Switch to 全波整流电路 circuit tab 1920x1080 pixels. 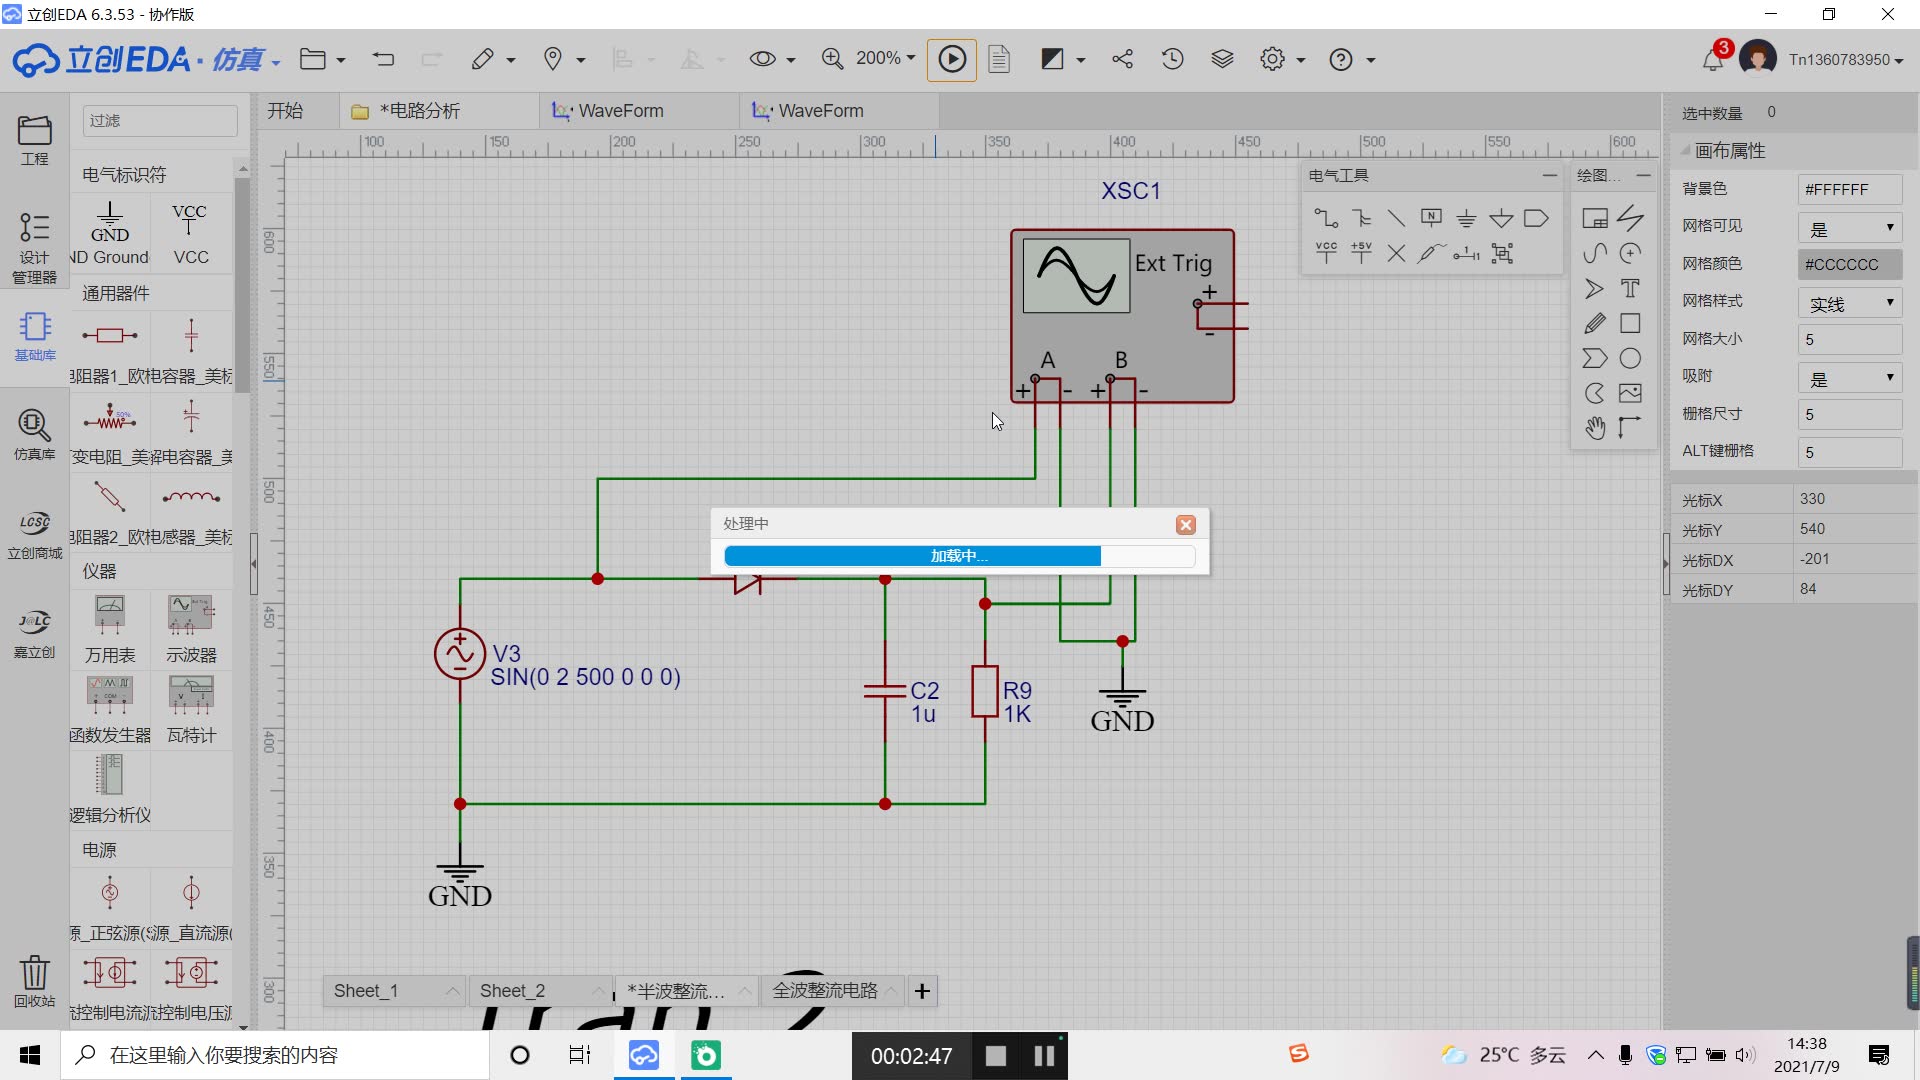(825, 990)
